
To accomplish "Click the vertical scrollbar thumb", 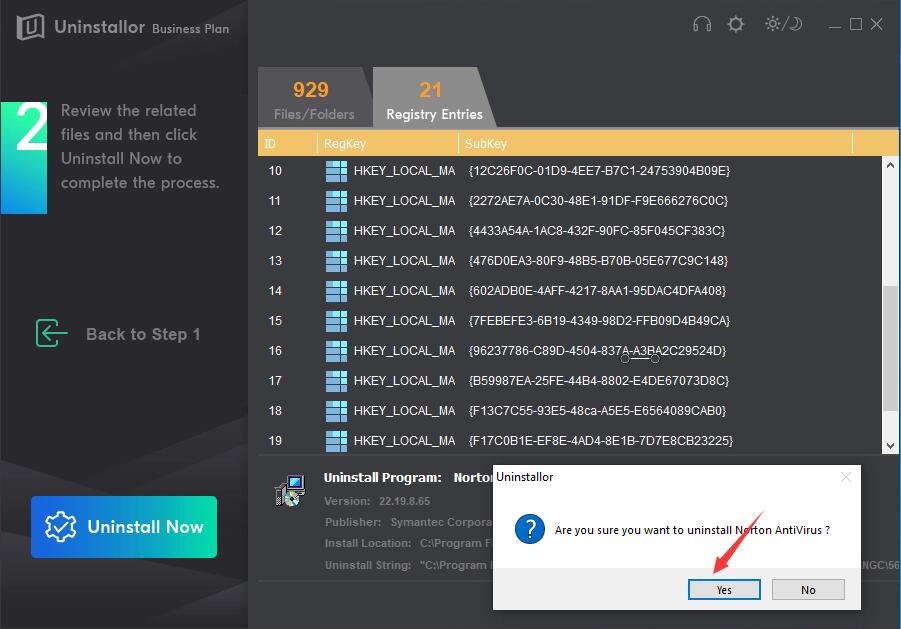I will point(890,348).
